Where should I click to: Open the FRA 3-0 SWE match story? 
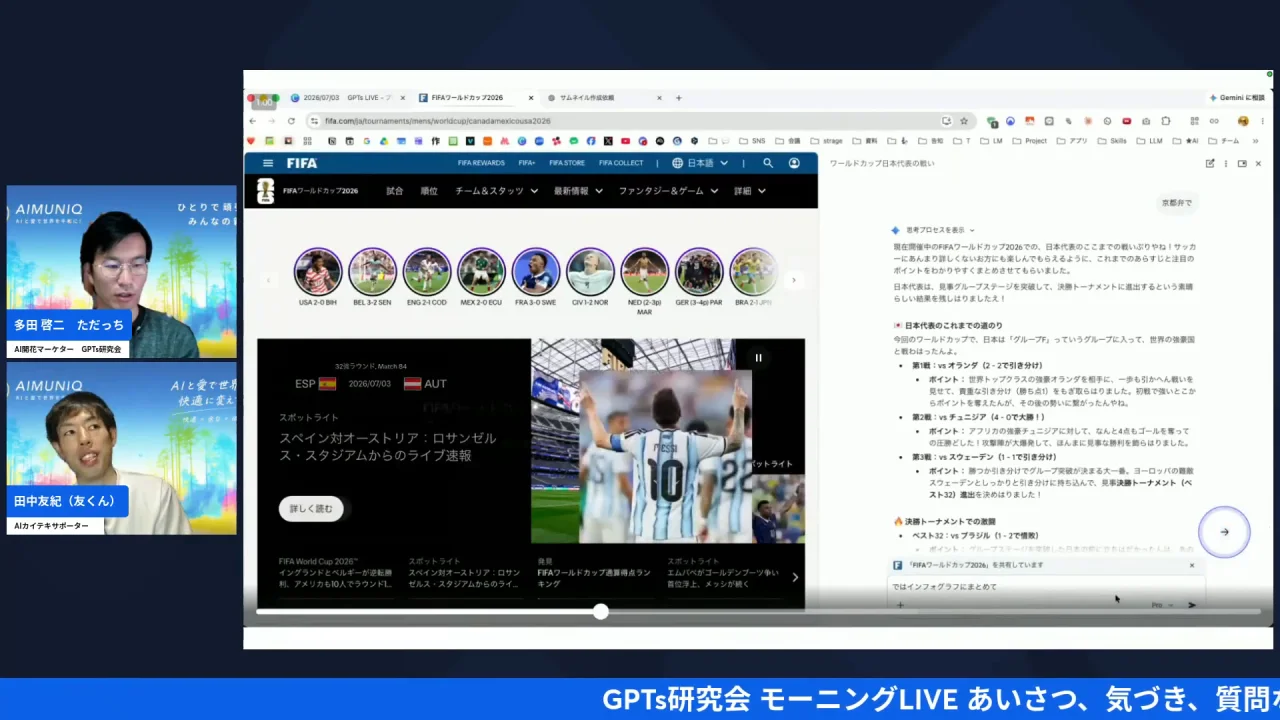(536, 277)
